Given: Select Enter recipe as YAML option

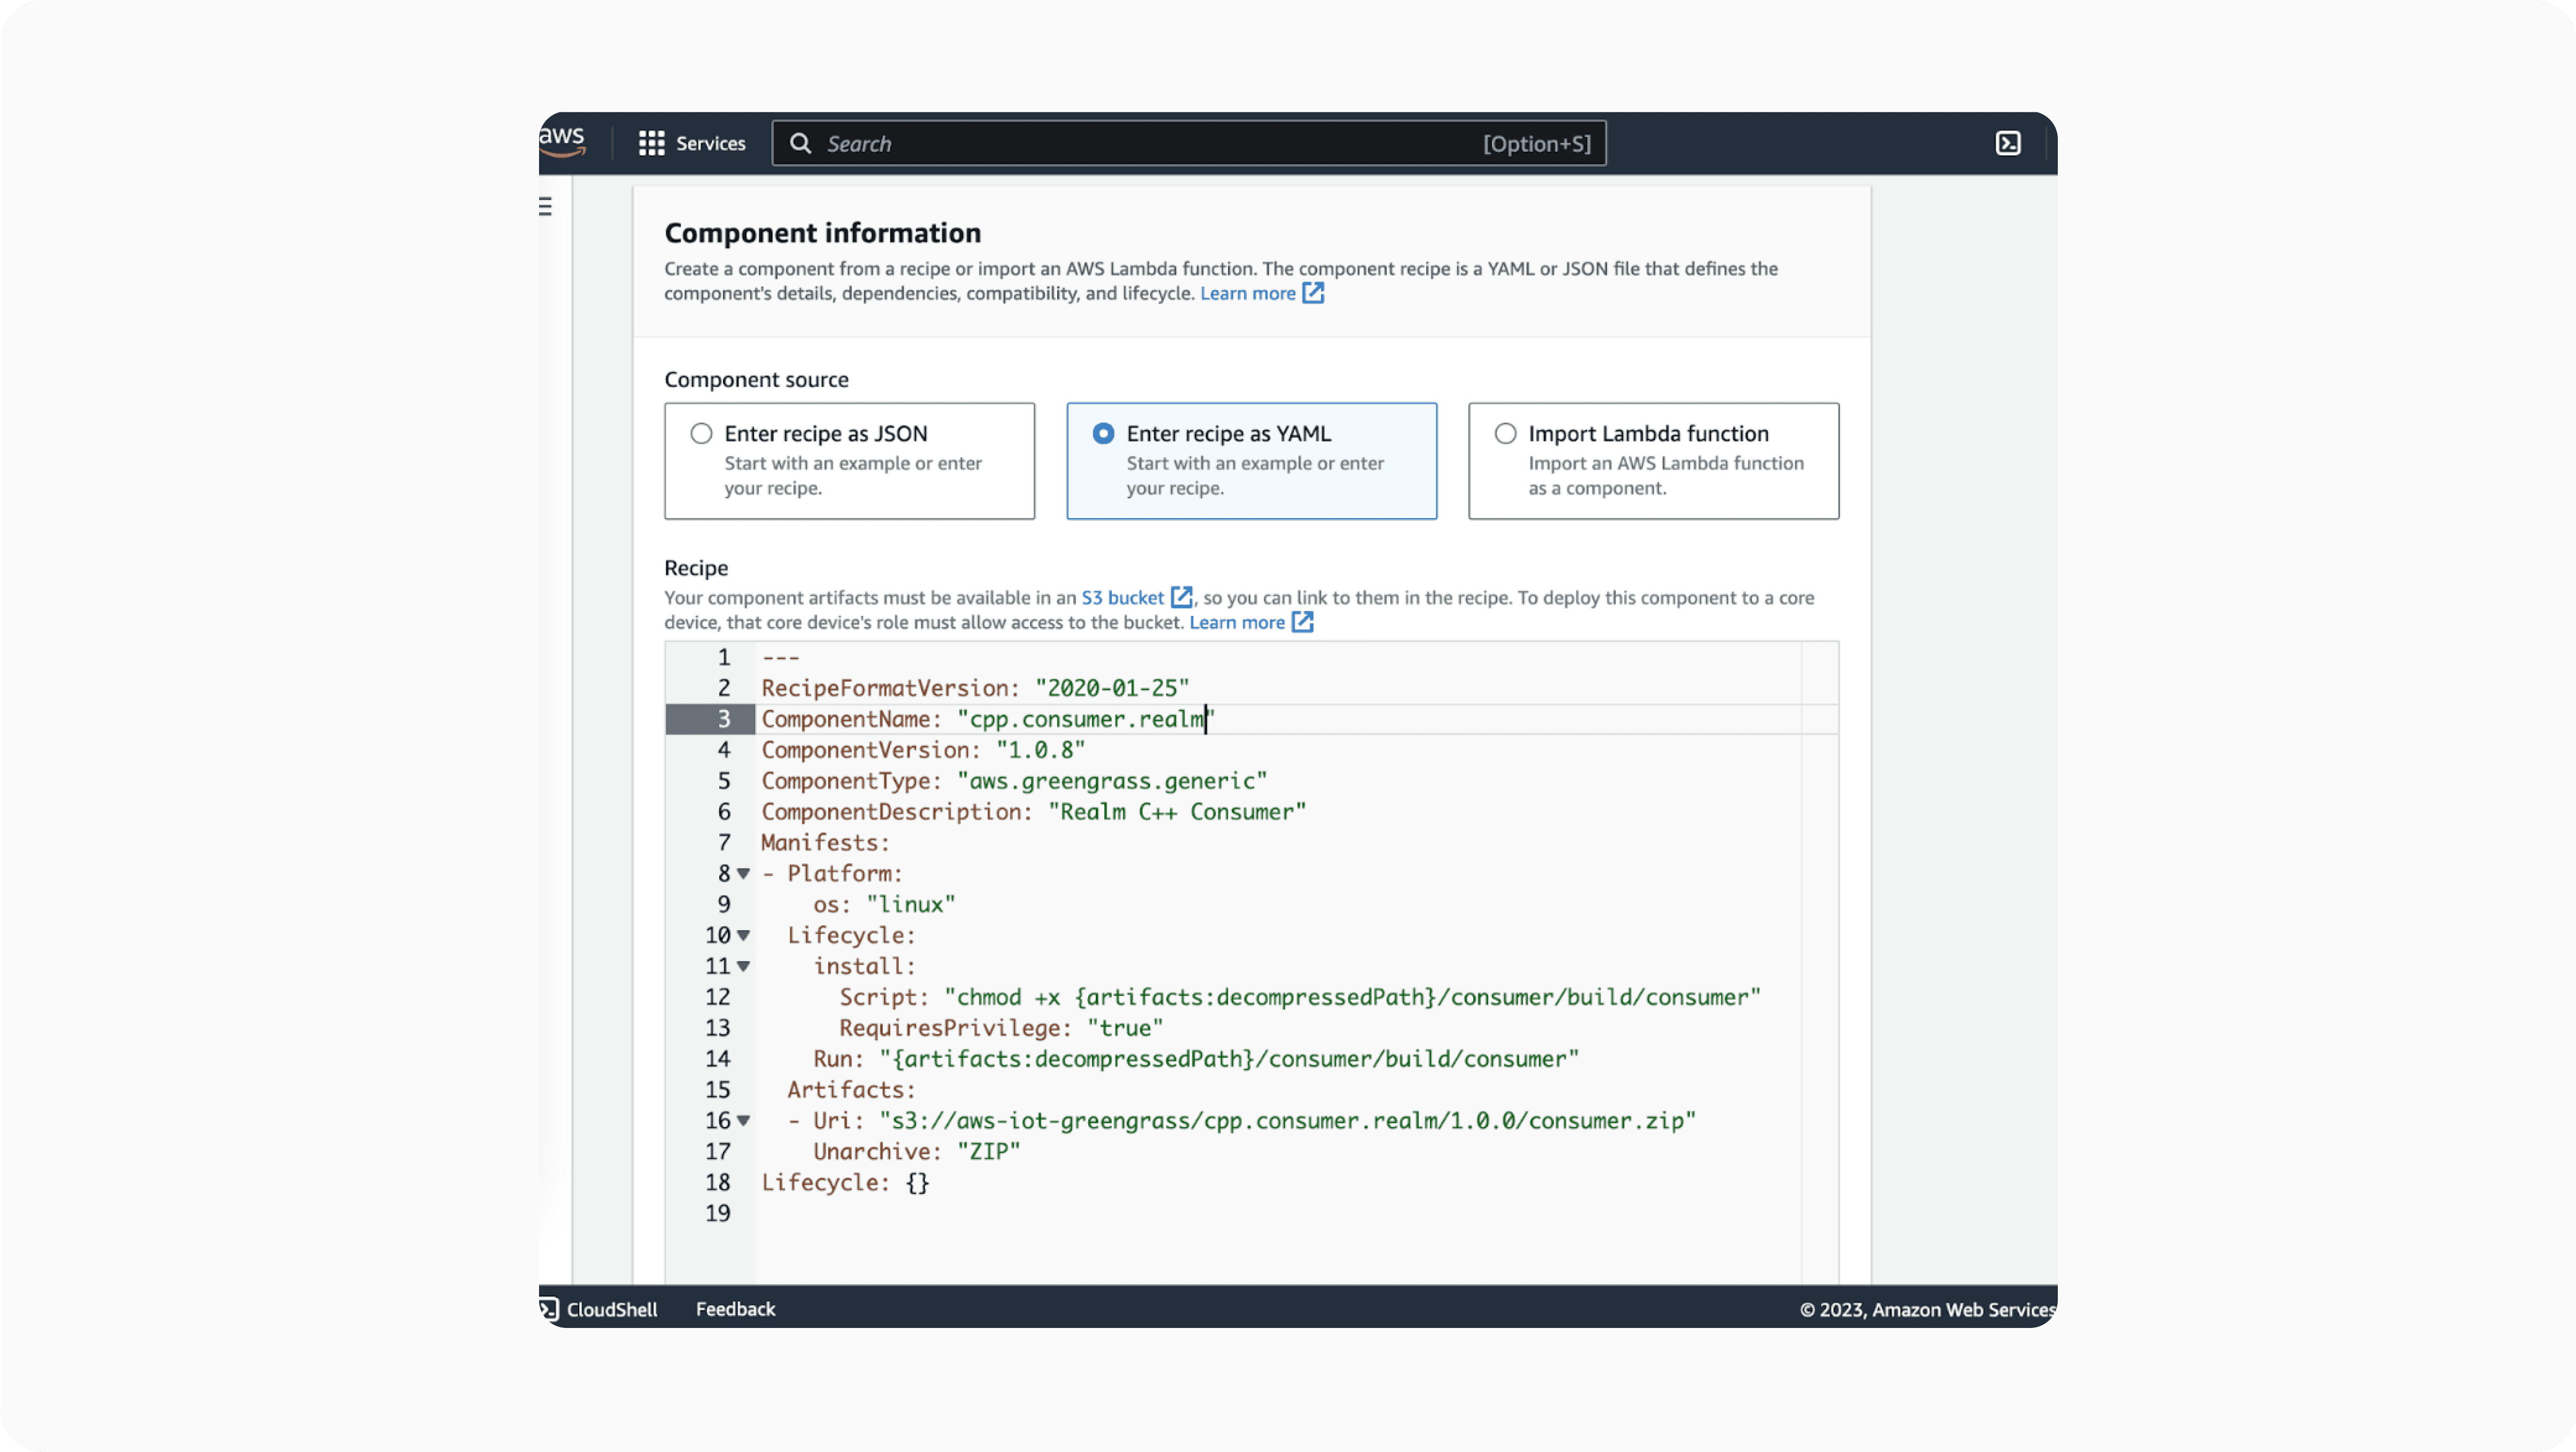Looking at the screenshot, I should point(1251,461).
